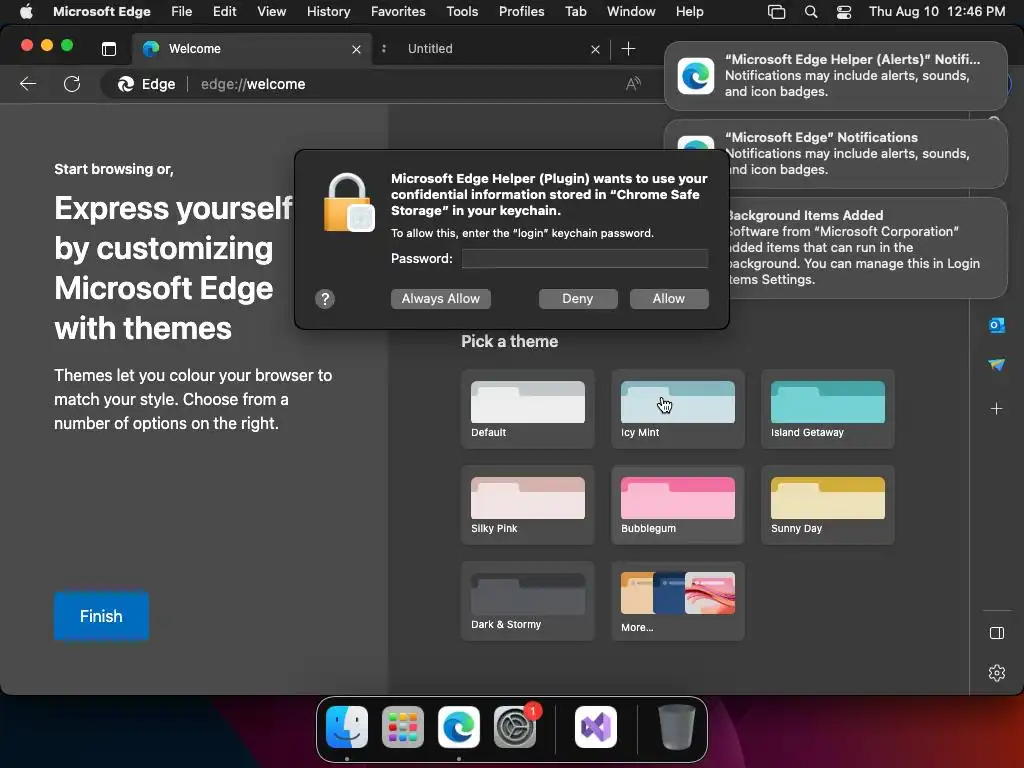Select the Icy Mint theme
Viewport: 1024px width, 768px height.
(x=678, y=409)
